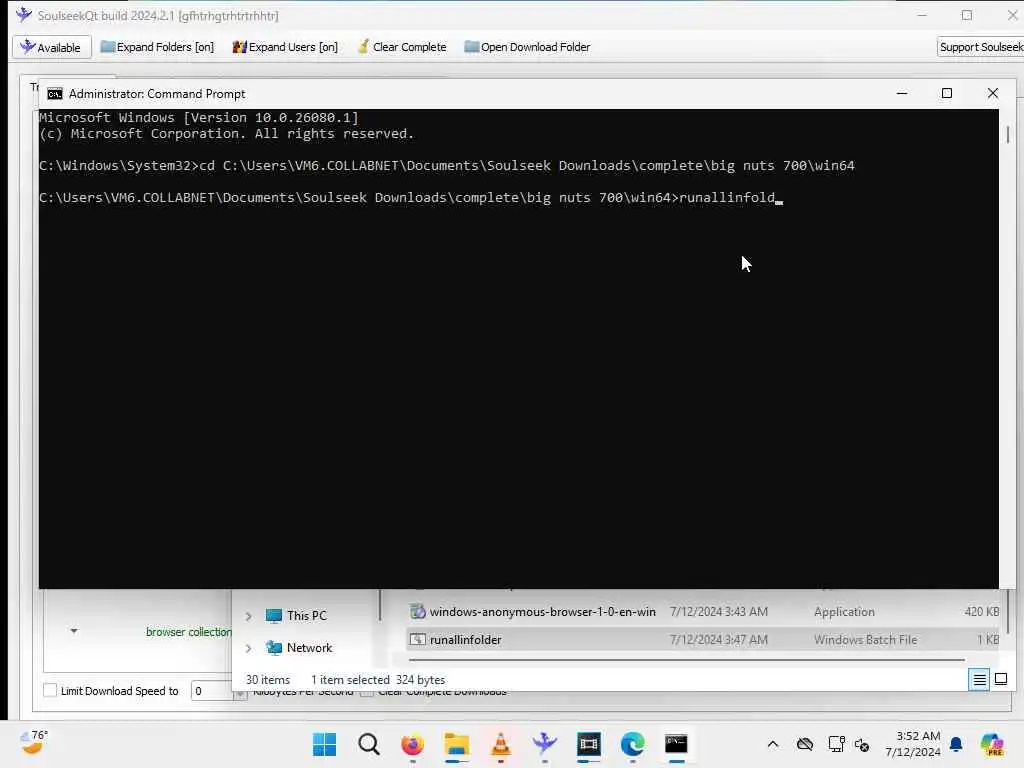The height and width of the screenshot is (768, 1024).
Task: Select This PC in the navigation pane
Action: [x=296, y=616]
